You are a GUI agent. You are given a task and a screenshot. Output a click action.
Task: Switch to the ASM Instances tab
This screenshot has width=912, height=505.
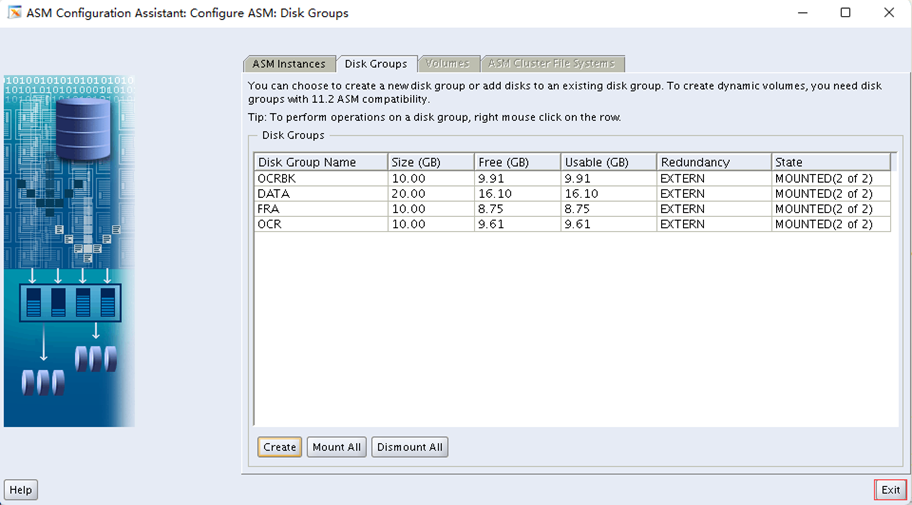click(288, 64)
